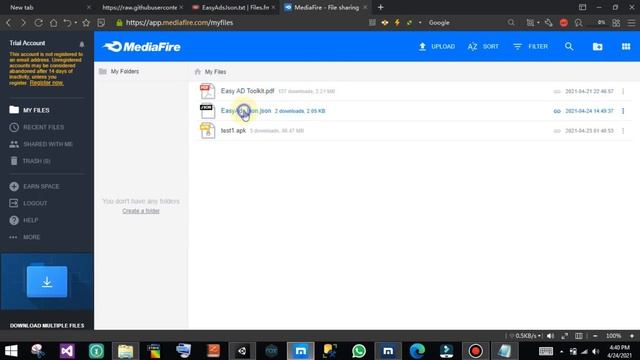This screenshot has width=640, height=360.
Task: Click the MediaFire logo
Action: pyautogui.click(x=142, y=47)
